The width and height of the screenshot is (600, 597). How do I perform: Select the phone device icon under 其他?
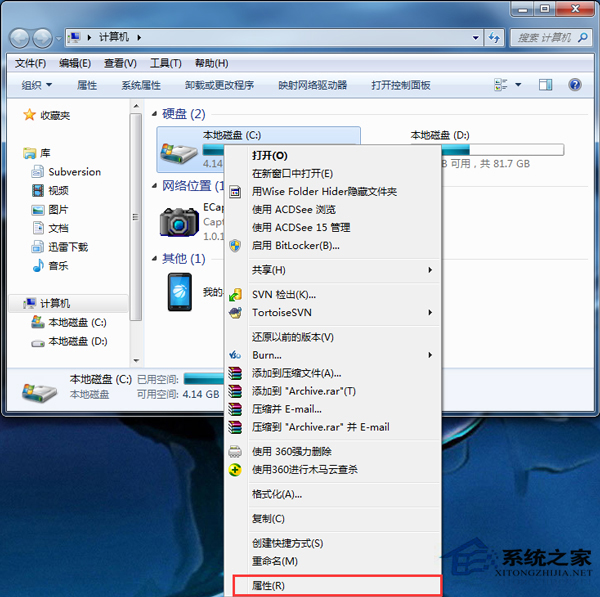tap(179, 292)
